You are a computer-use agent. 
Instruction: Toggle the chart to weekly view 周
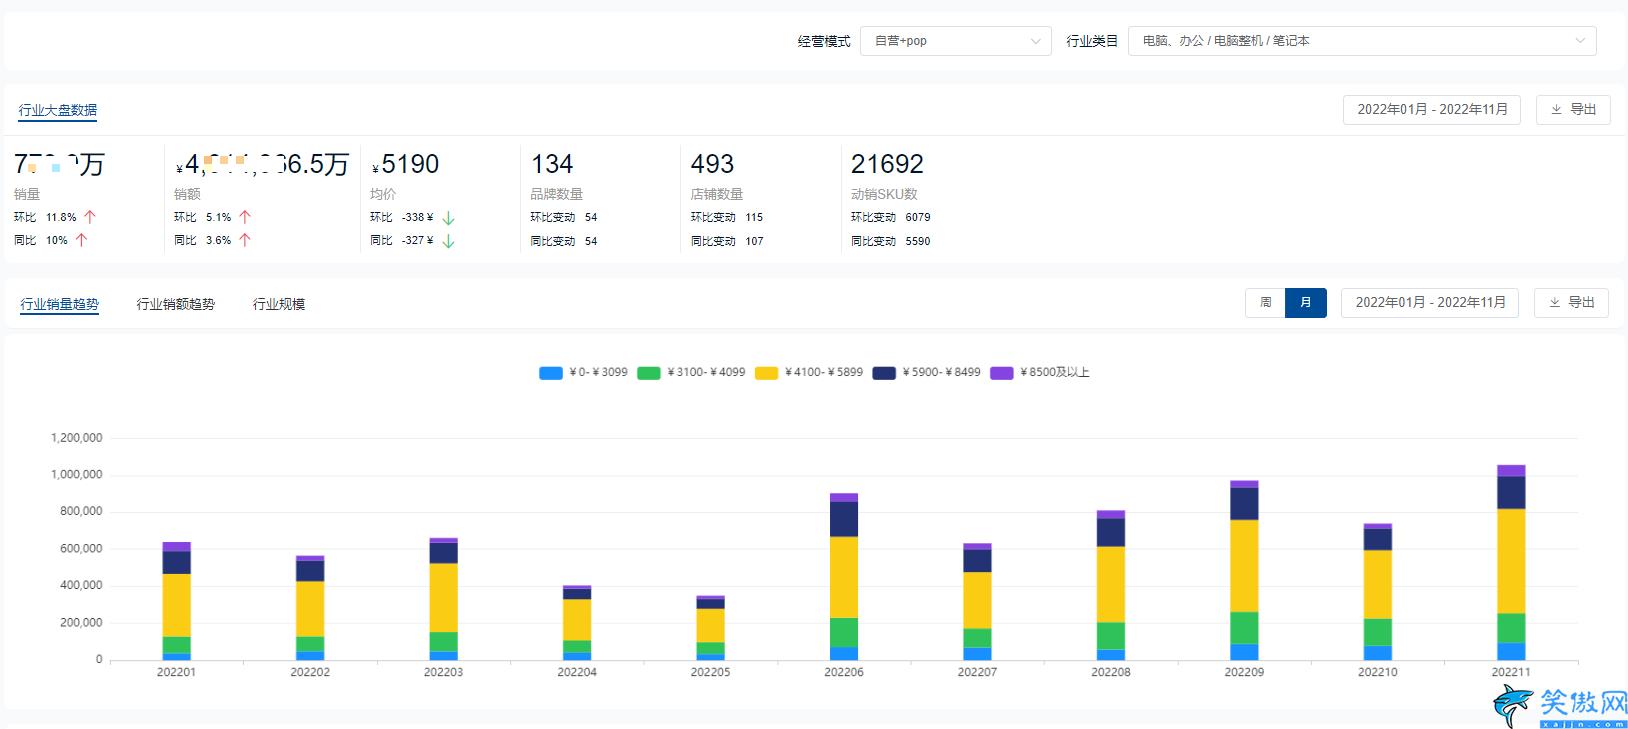(x=1265, y=303)
